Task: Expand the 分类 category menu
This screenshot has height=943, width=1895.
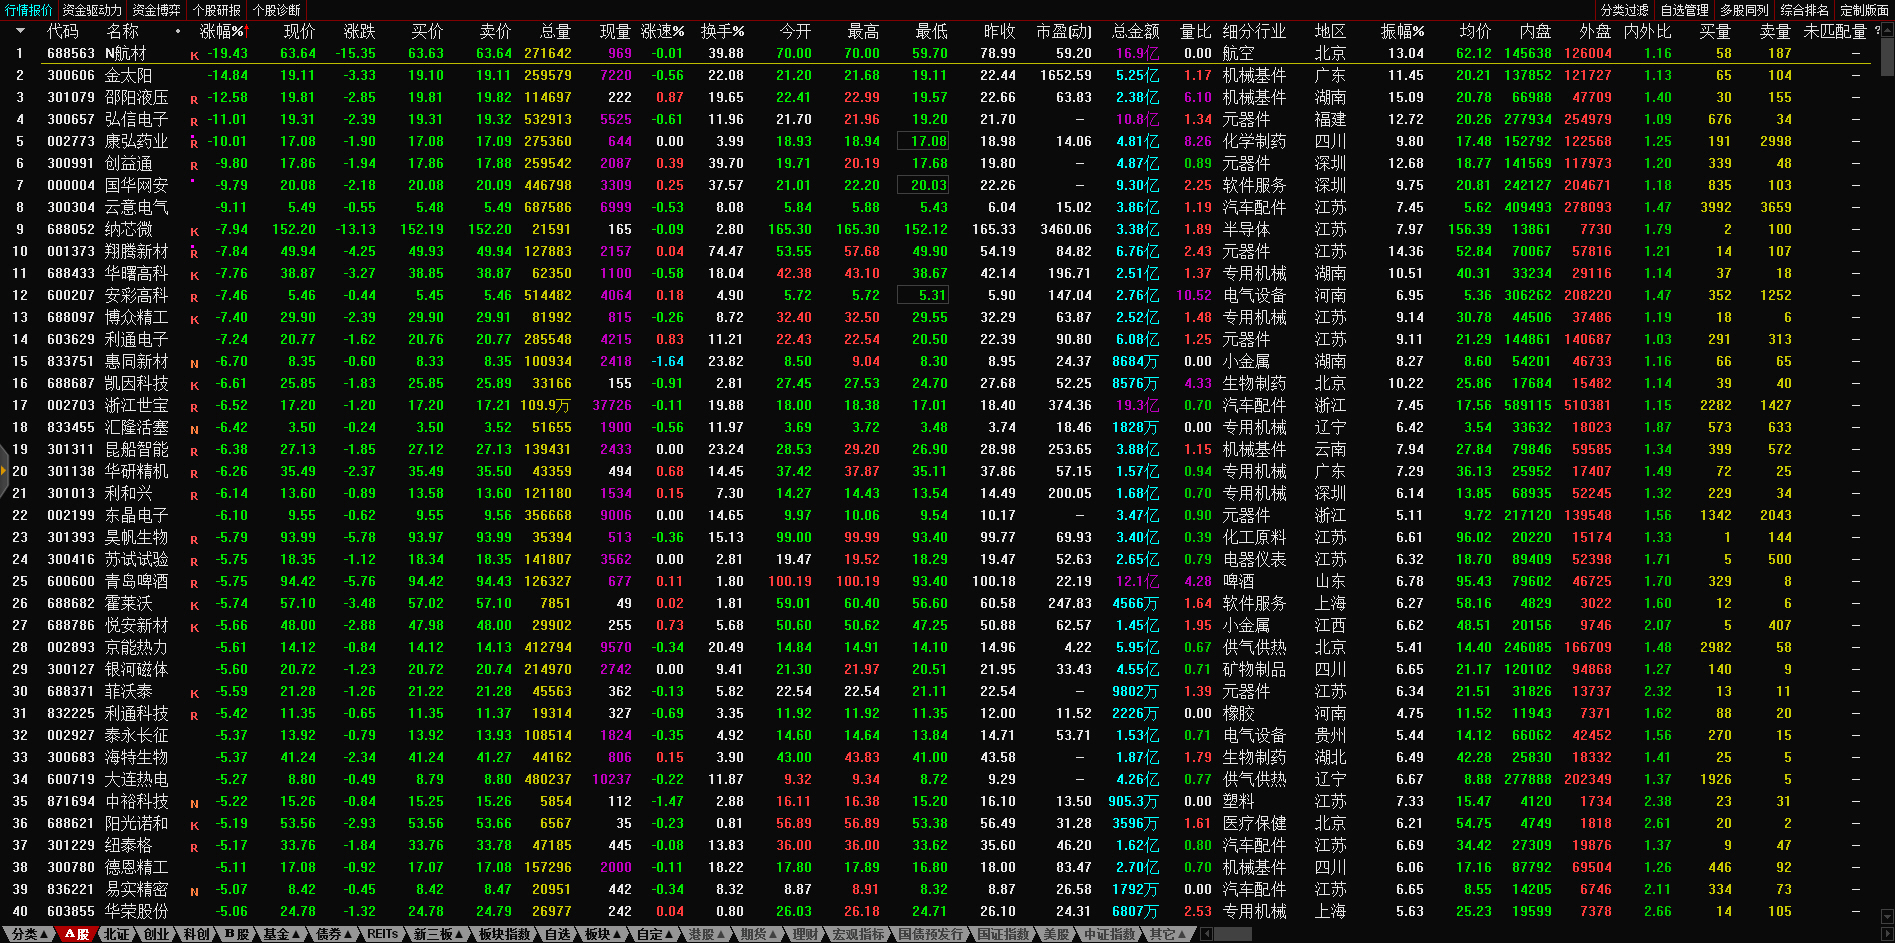Action: (29, 934)
